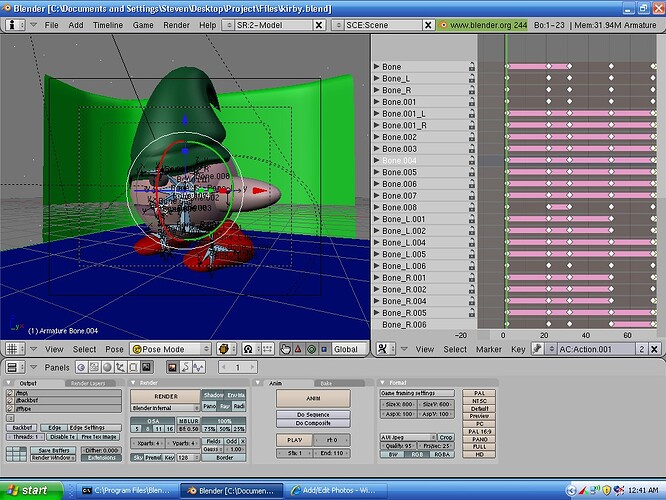The width and height of the screenshot is (666, 500).
Task: Open the Global orientation dropdown
Action: pyautogui.click(x=349, y=349)
